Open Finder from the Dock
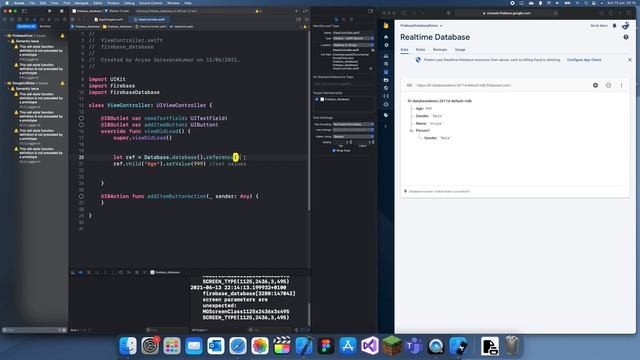The width and height of the screenshot is (640, 360). 128,346
